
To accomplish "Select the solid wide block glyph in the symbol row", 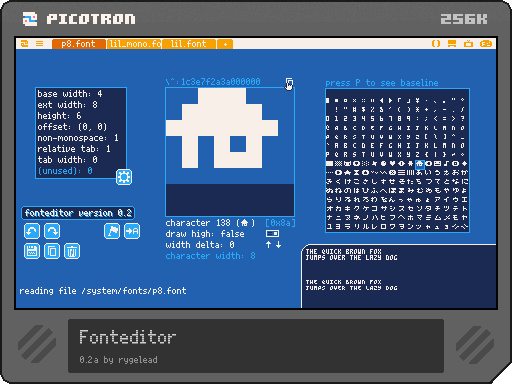I will pos(329,164).
